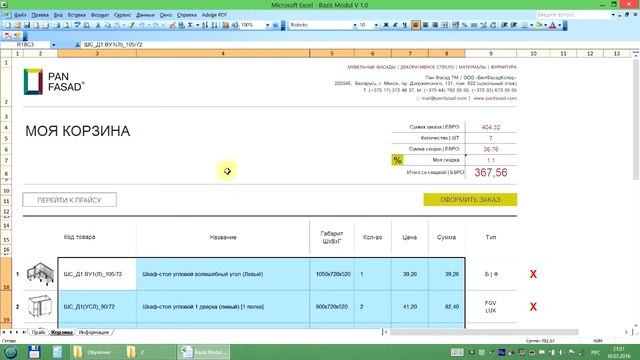
Task: Click the yellow percent discount icon
Action: tap(397, 160)
